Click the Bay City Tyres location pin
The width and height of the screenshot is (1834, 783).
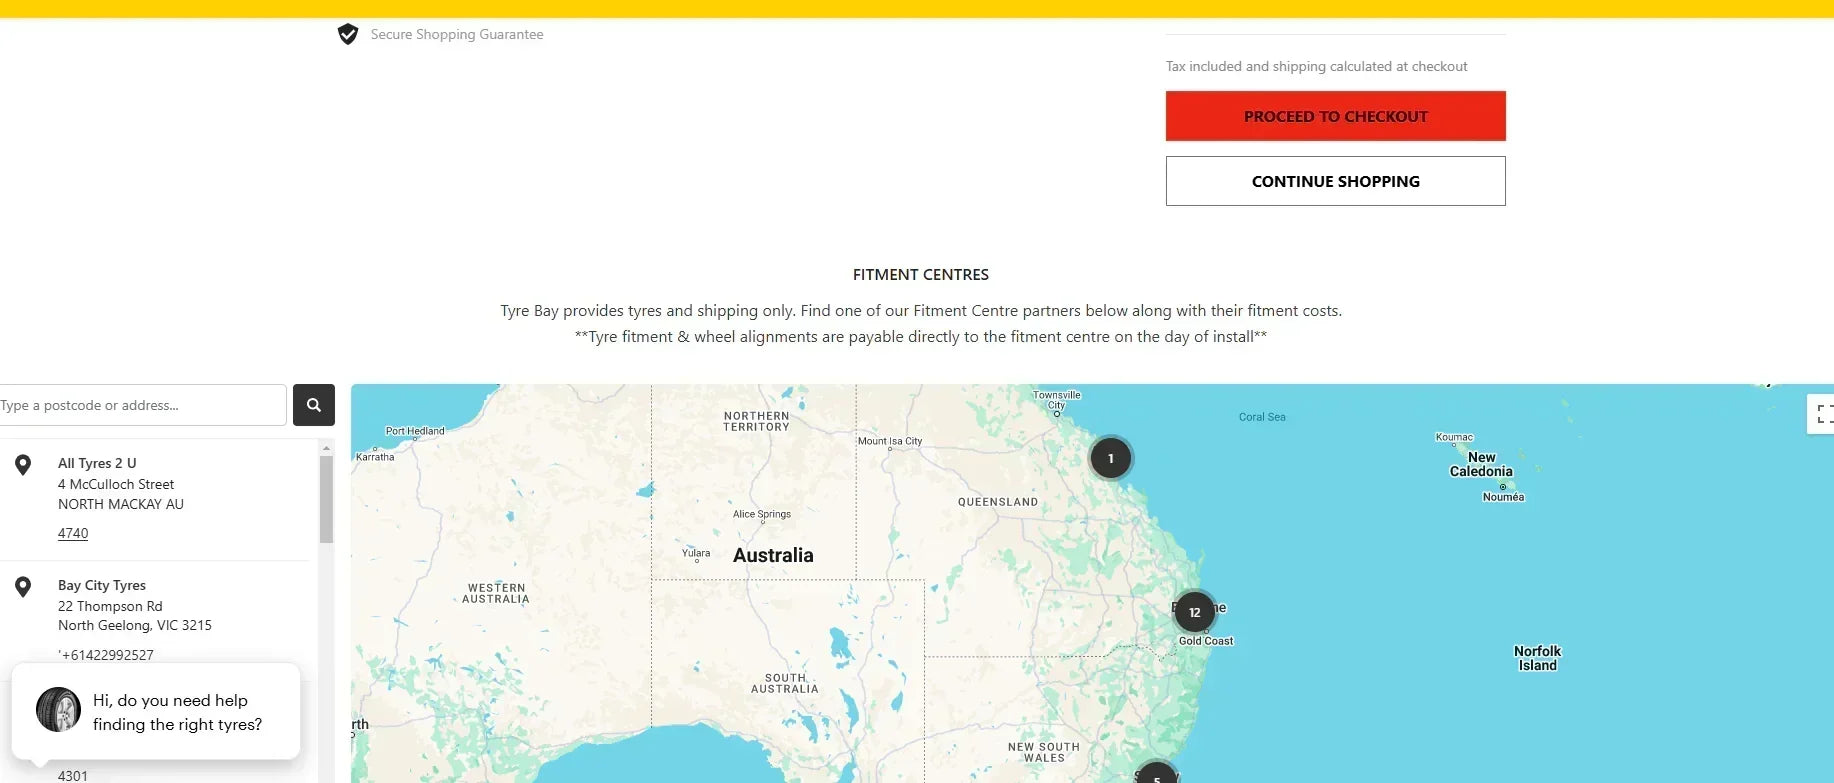click(23, 587)
